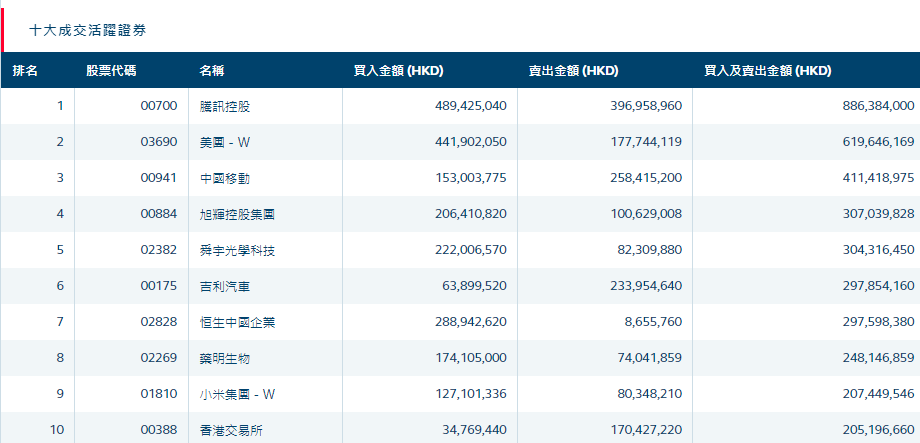Select the 藥明生物 name cell

225,357
